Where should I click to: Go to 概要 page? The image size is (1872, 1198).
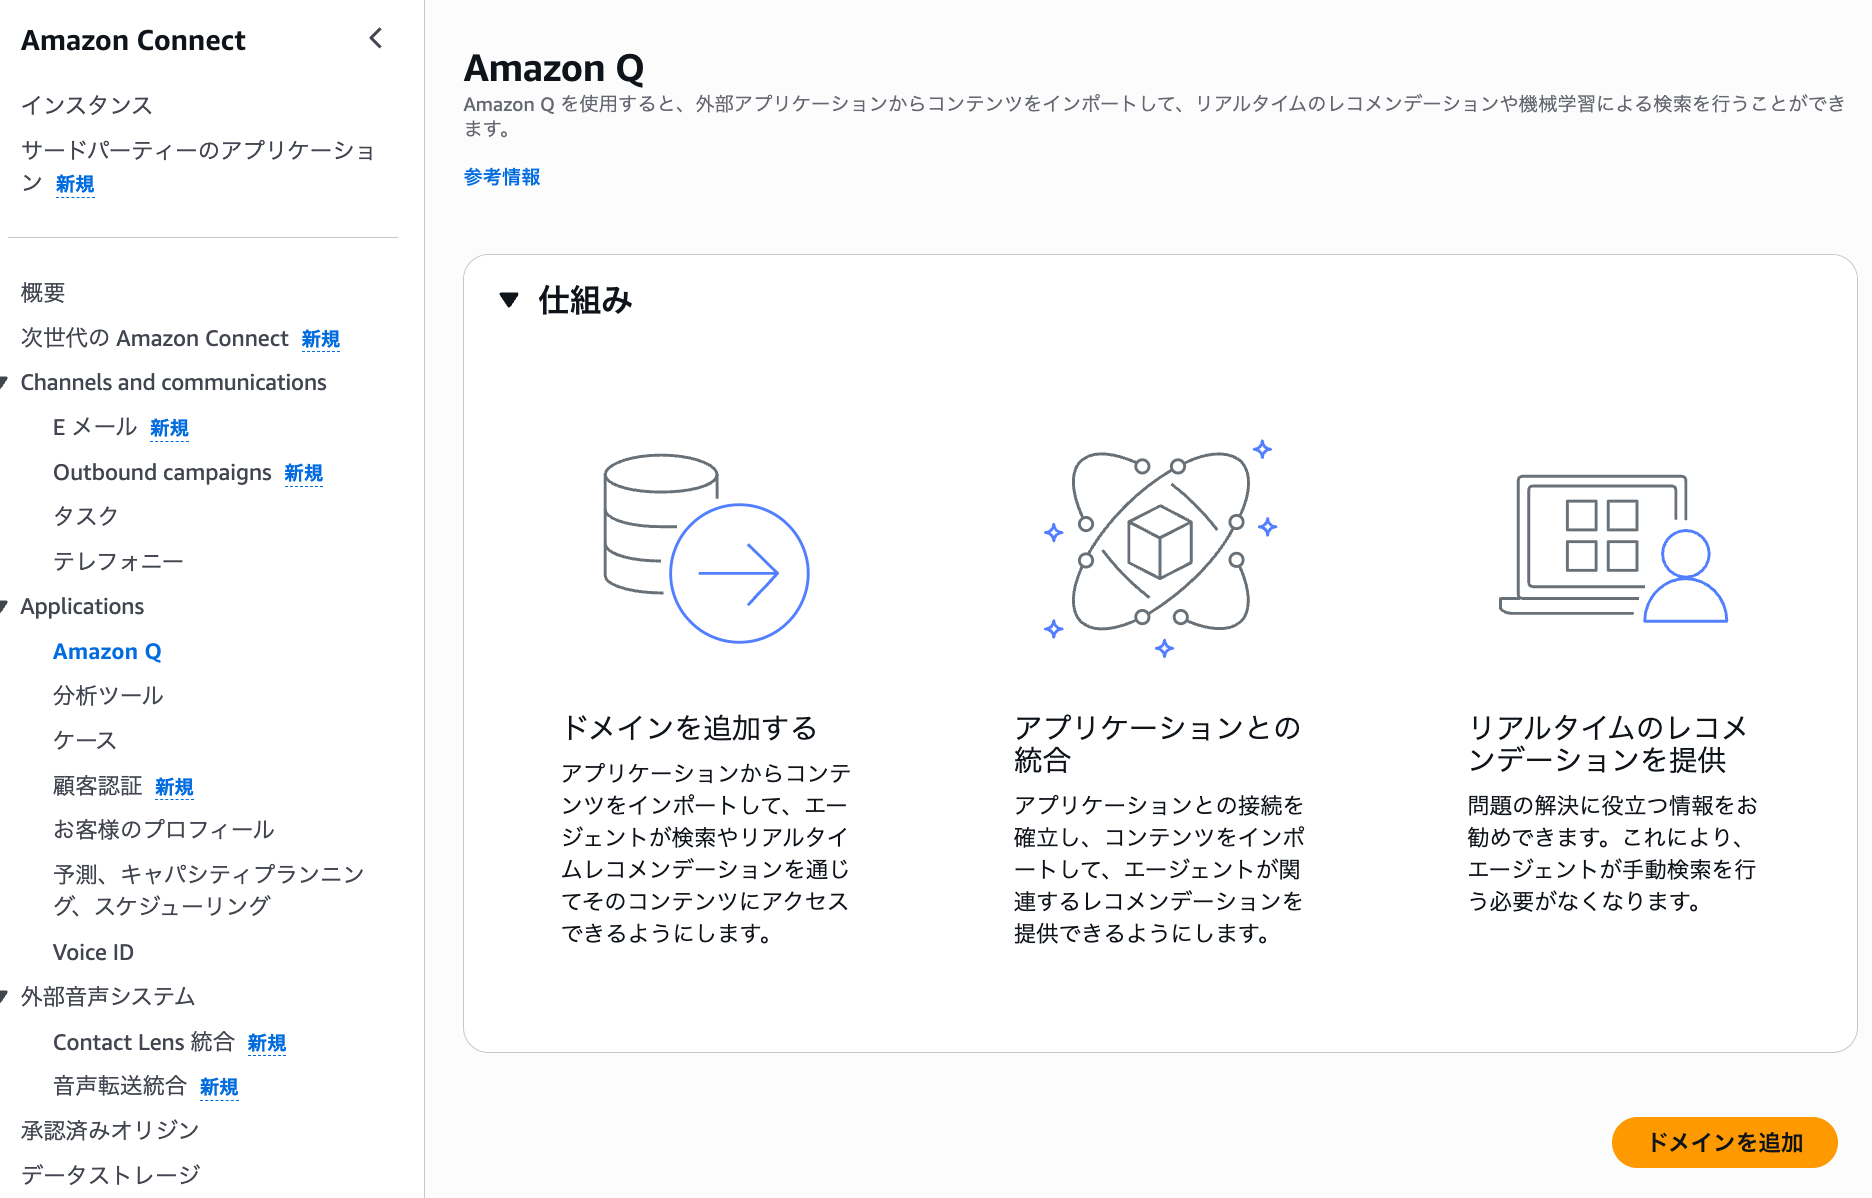[43, 293]
